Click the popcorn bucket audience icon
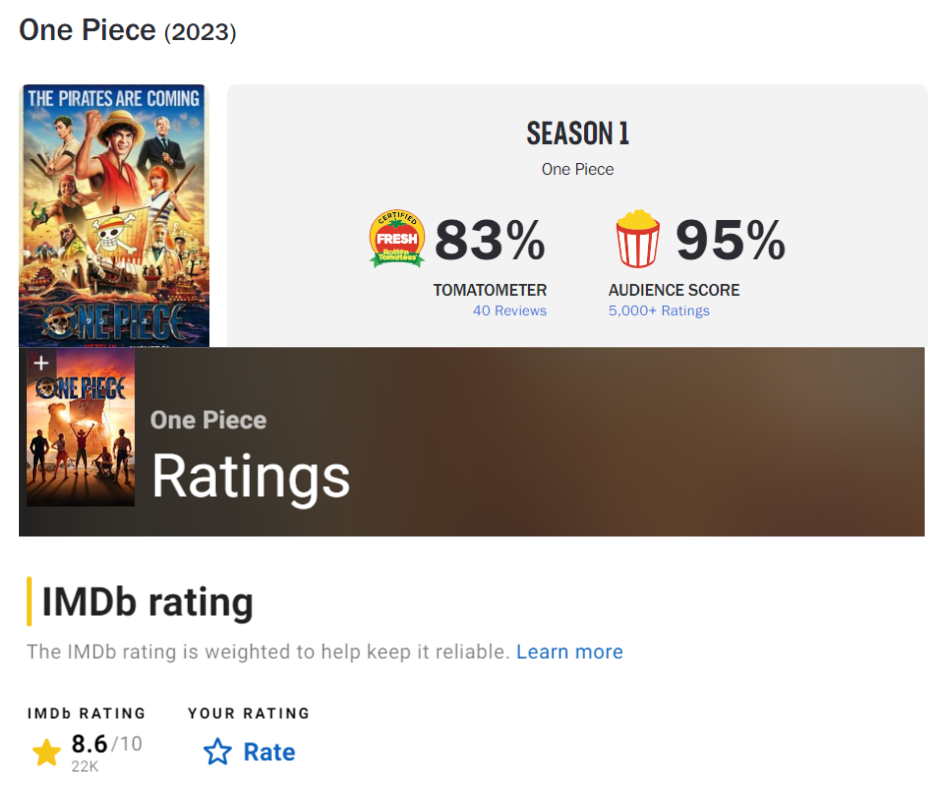 [x=637, y=239]
